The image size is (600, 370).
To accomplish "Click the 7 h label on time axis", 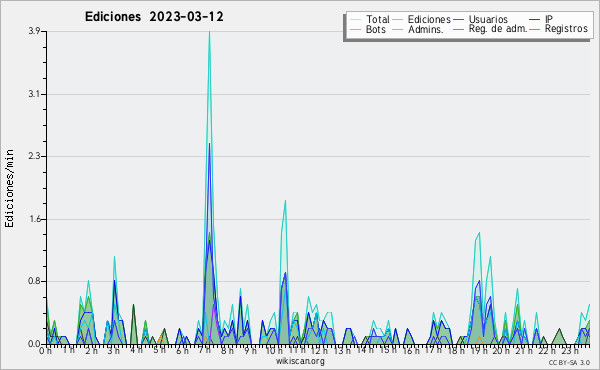I will click(x=205, y=350).
